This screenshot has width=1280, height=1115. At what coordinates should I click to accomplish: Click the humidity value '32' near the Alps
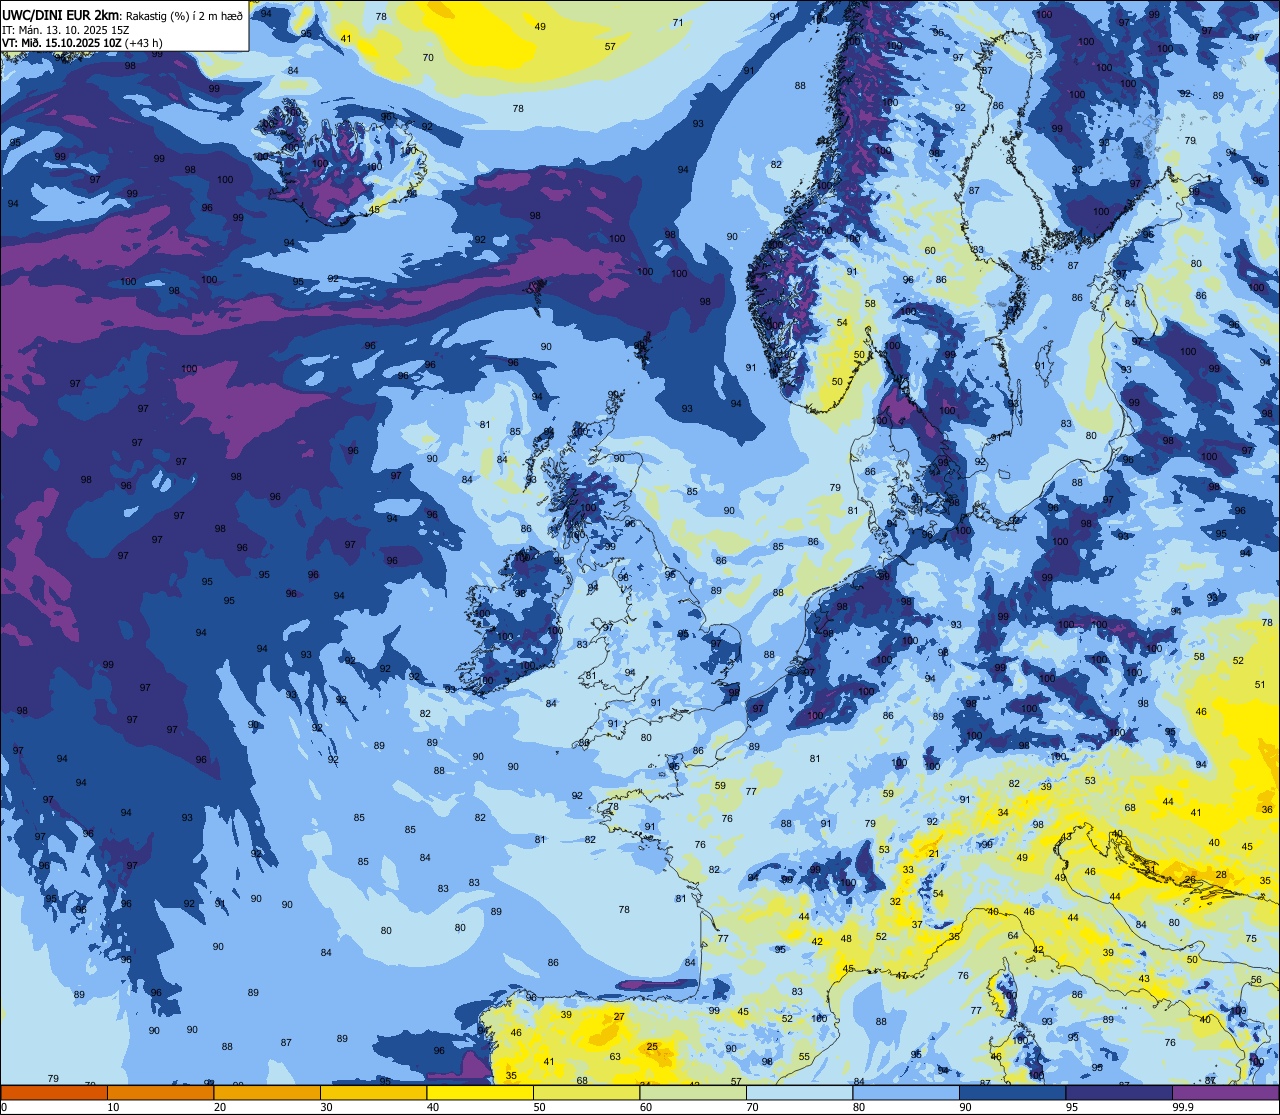click(896, 901)
